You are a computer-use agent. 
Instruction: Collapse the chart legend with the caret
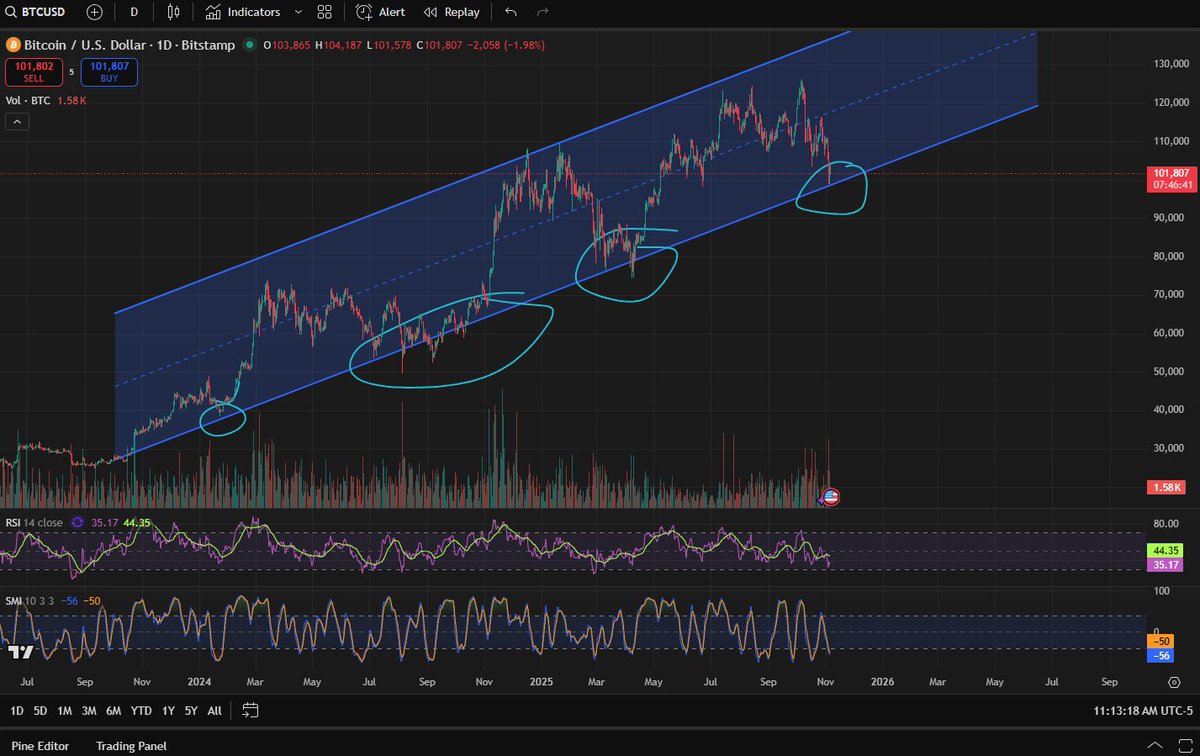point(16,122)
